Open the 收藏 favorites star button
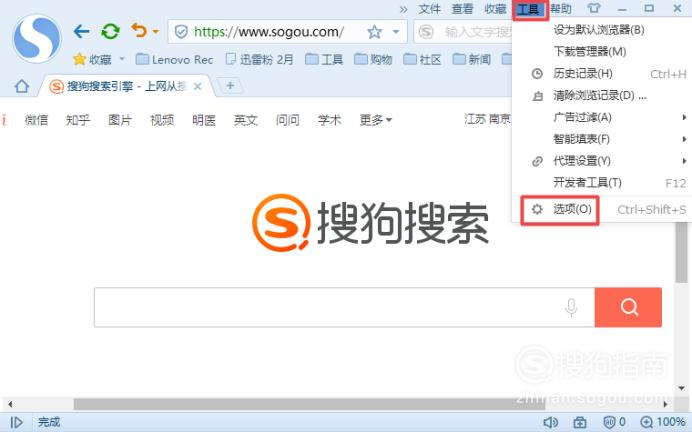692x432 pixels. coord(92,59)
